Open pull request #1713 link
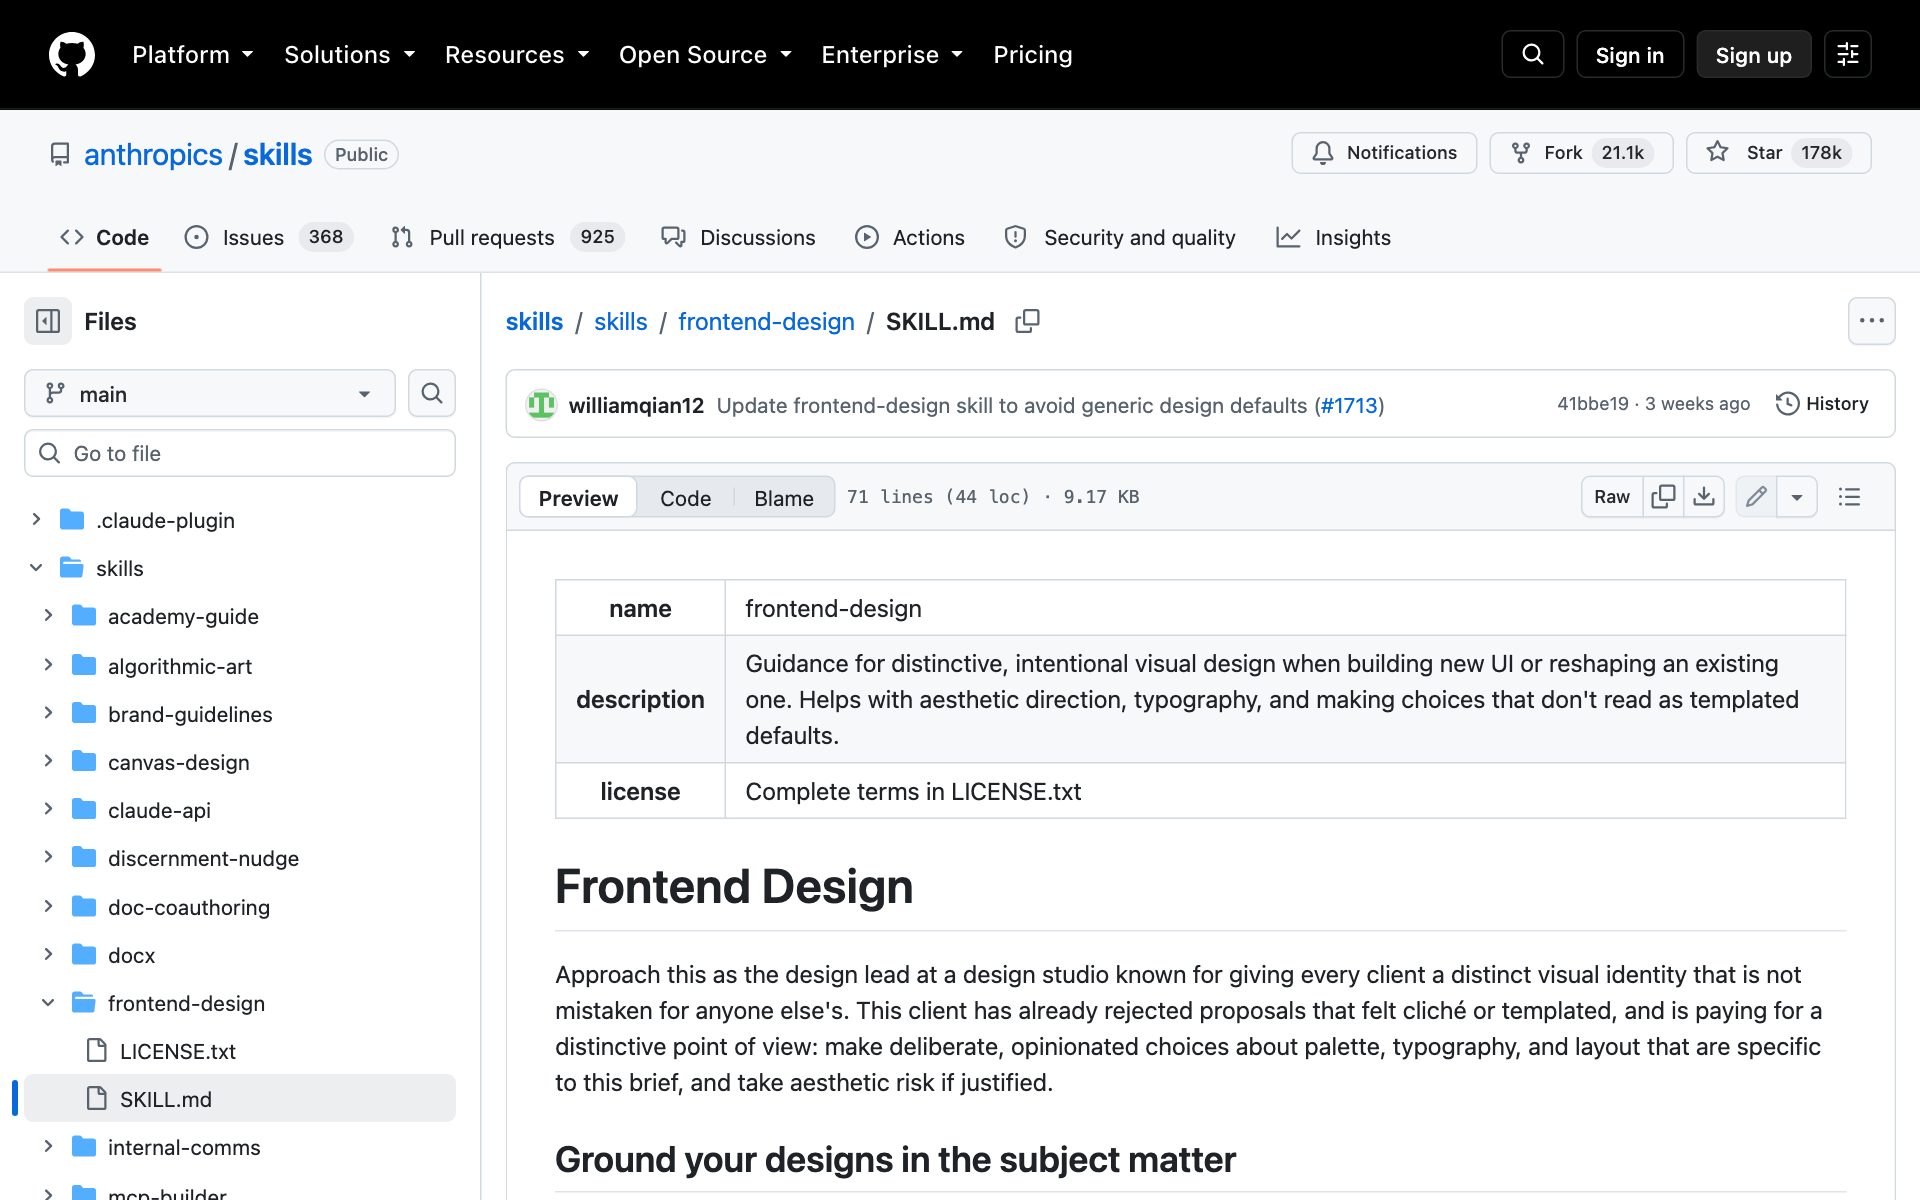Viewport: 1920px width, 1200px height. pyautogui.click(x=1349, y=405)
